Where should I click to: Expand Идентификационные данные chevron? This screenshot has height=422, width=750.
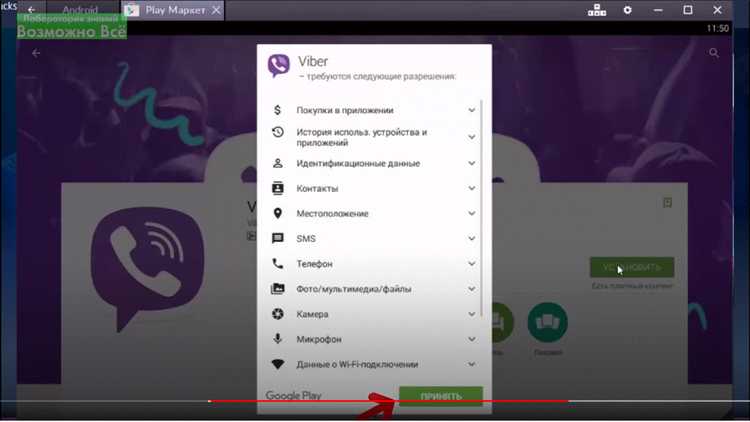(x=472, y=163)
